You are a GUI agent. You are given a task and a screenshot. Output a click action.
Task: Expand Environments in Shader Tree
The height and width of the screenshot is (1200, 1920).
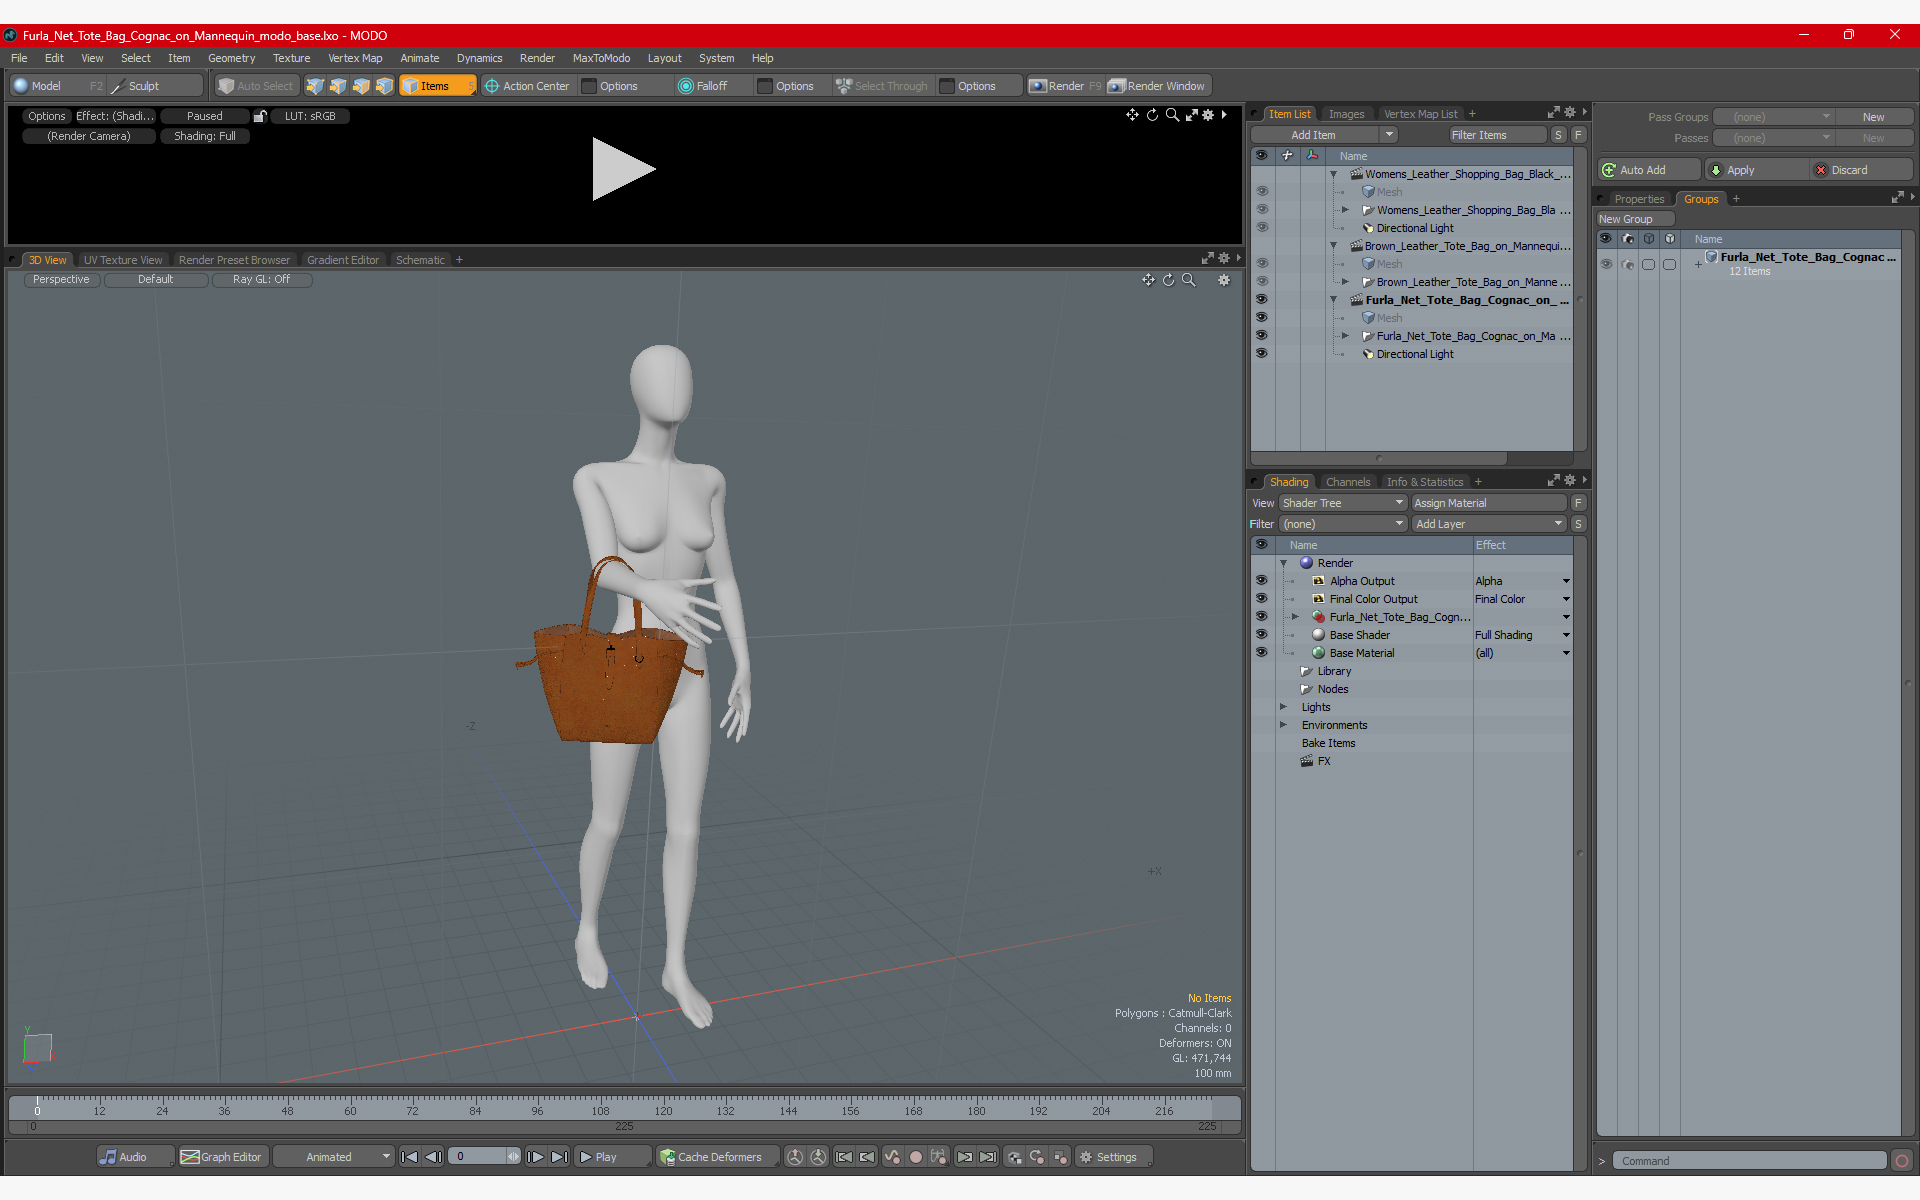tap(1284, 725)
